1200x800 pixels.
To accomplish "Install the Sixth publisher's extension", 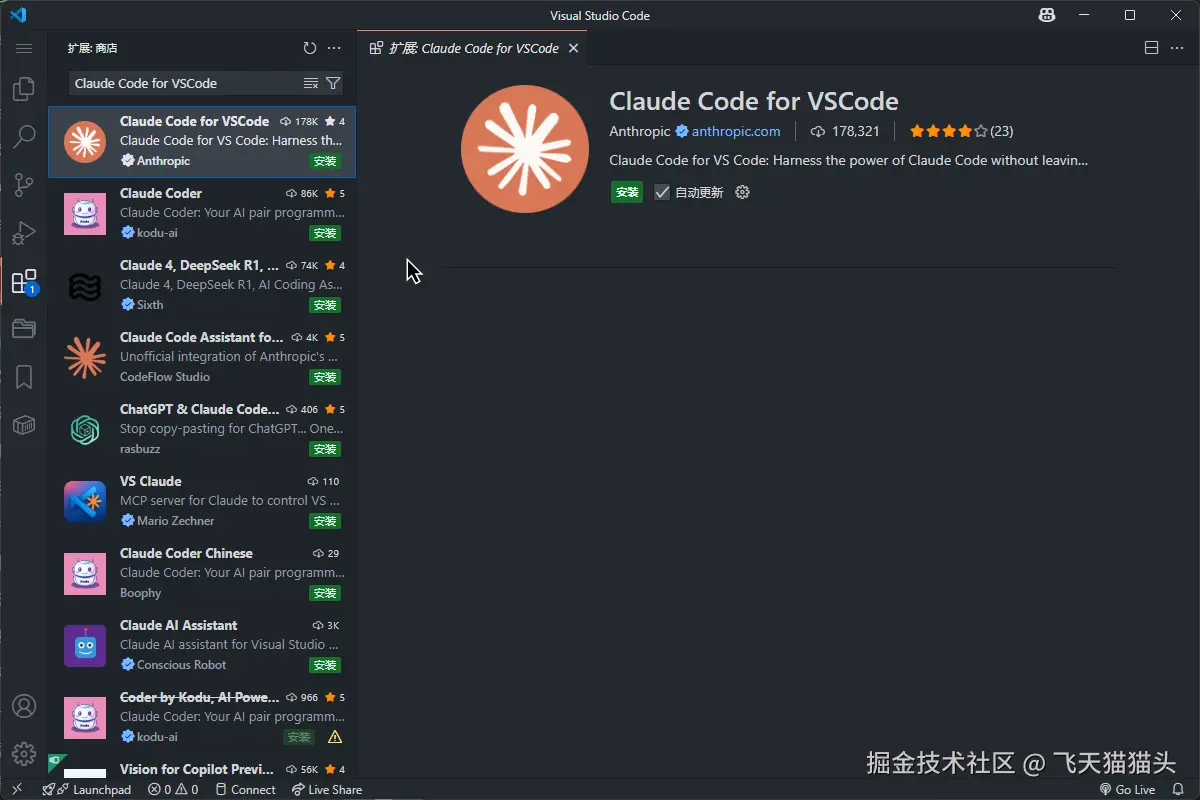I will 325,305.
